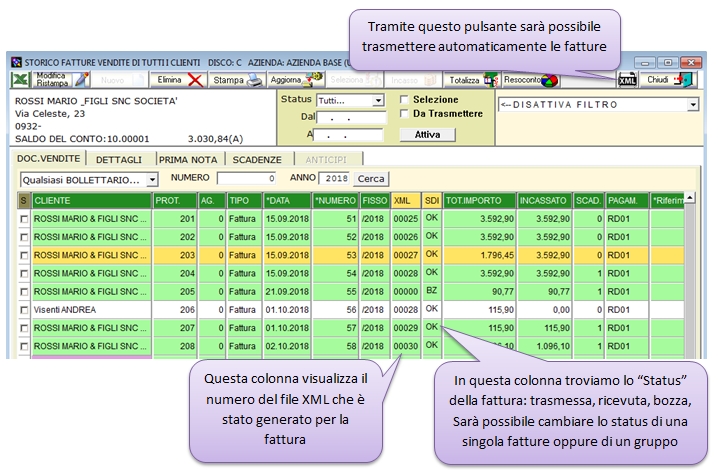Switch to the SCADENZE tab
Screen dimensions: 718x470
tap(257, 159)
